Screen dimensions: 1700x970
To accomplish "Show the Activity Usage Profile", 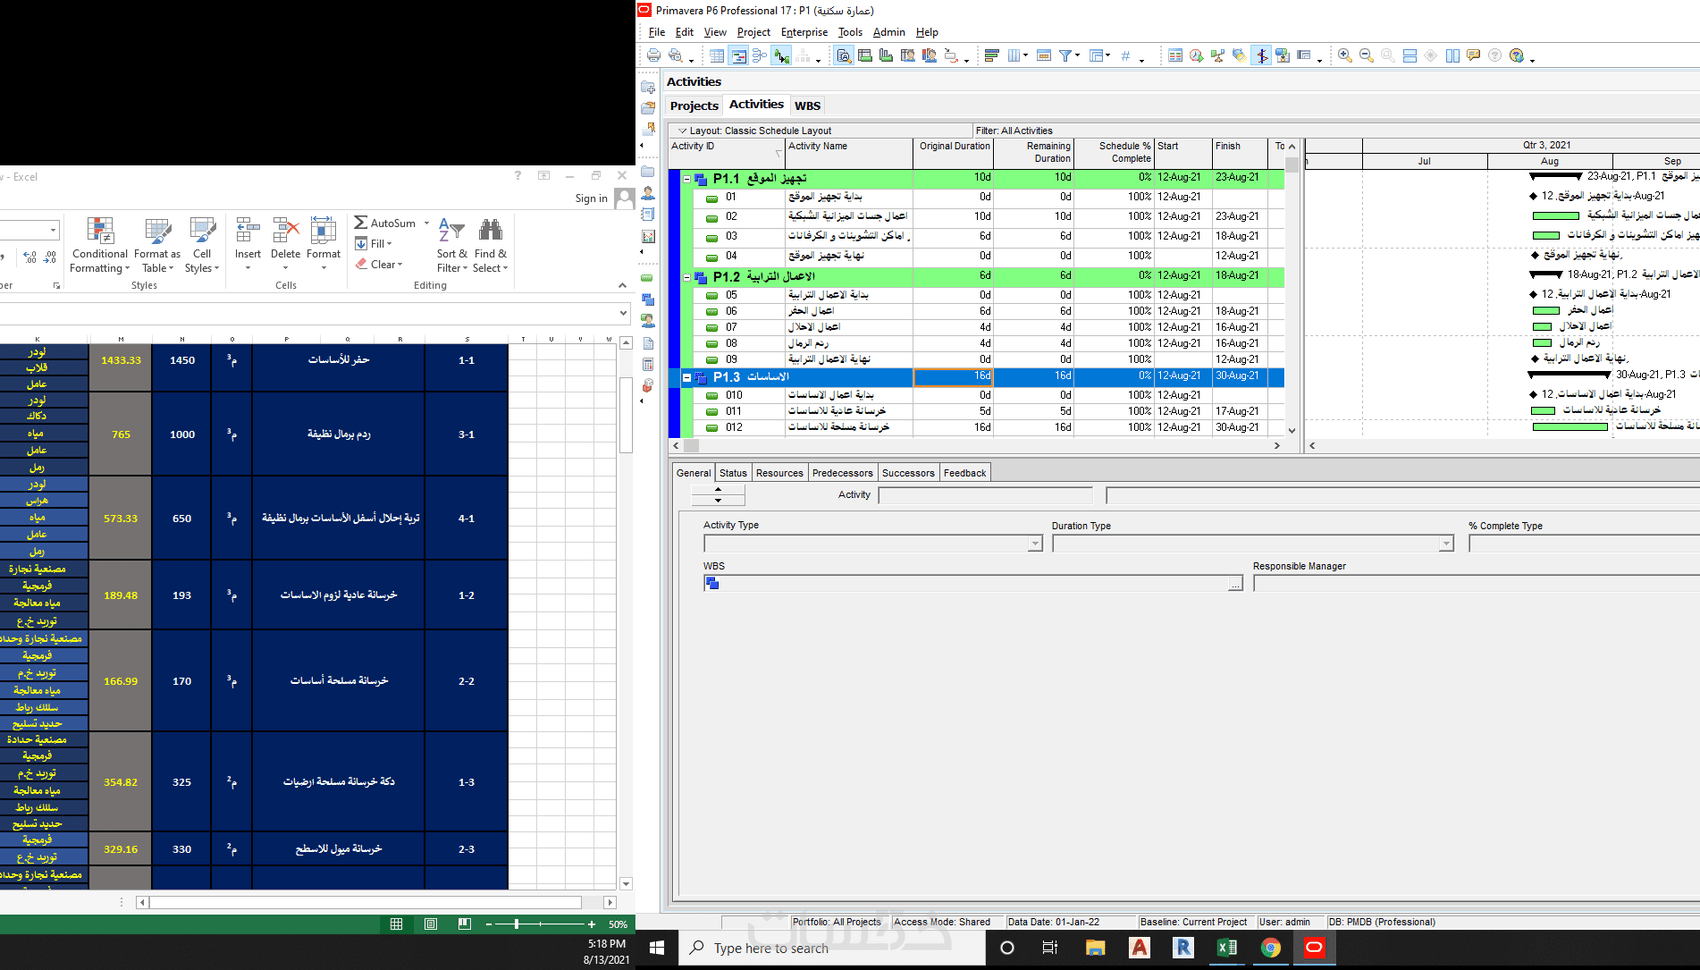I will pyautogui.click(x=886, y=56).
